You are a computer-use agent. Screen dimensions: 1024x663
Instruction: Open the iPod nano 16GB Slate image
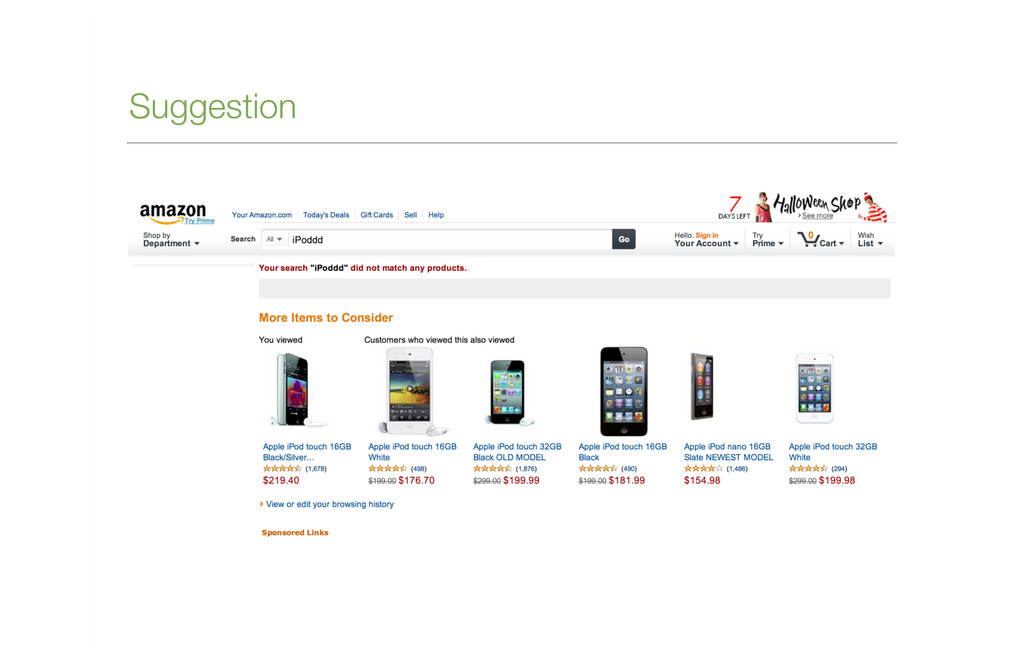pyautogui.click(x=702, y=387)
